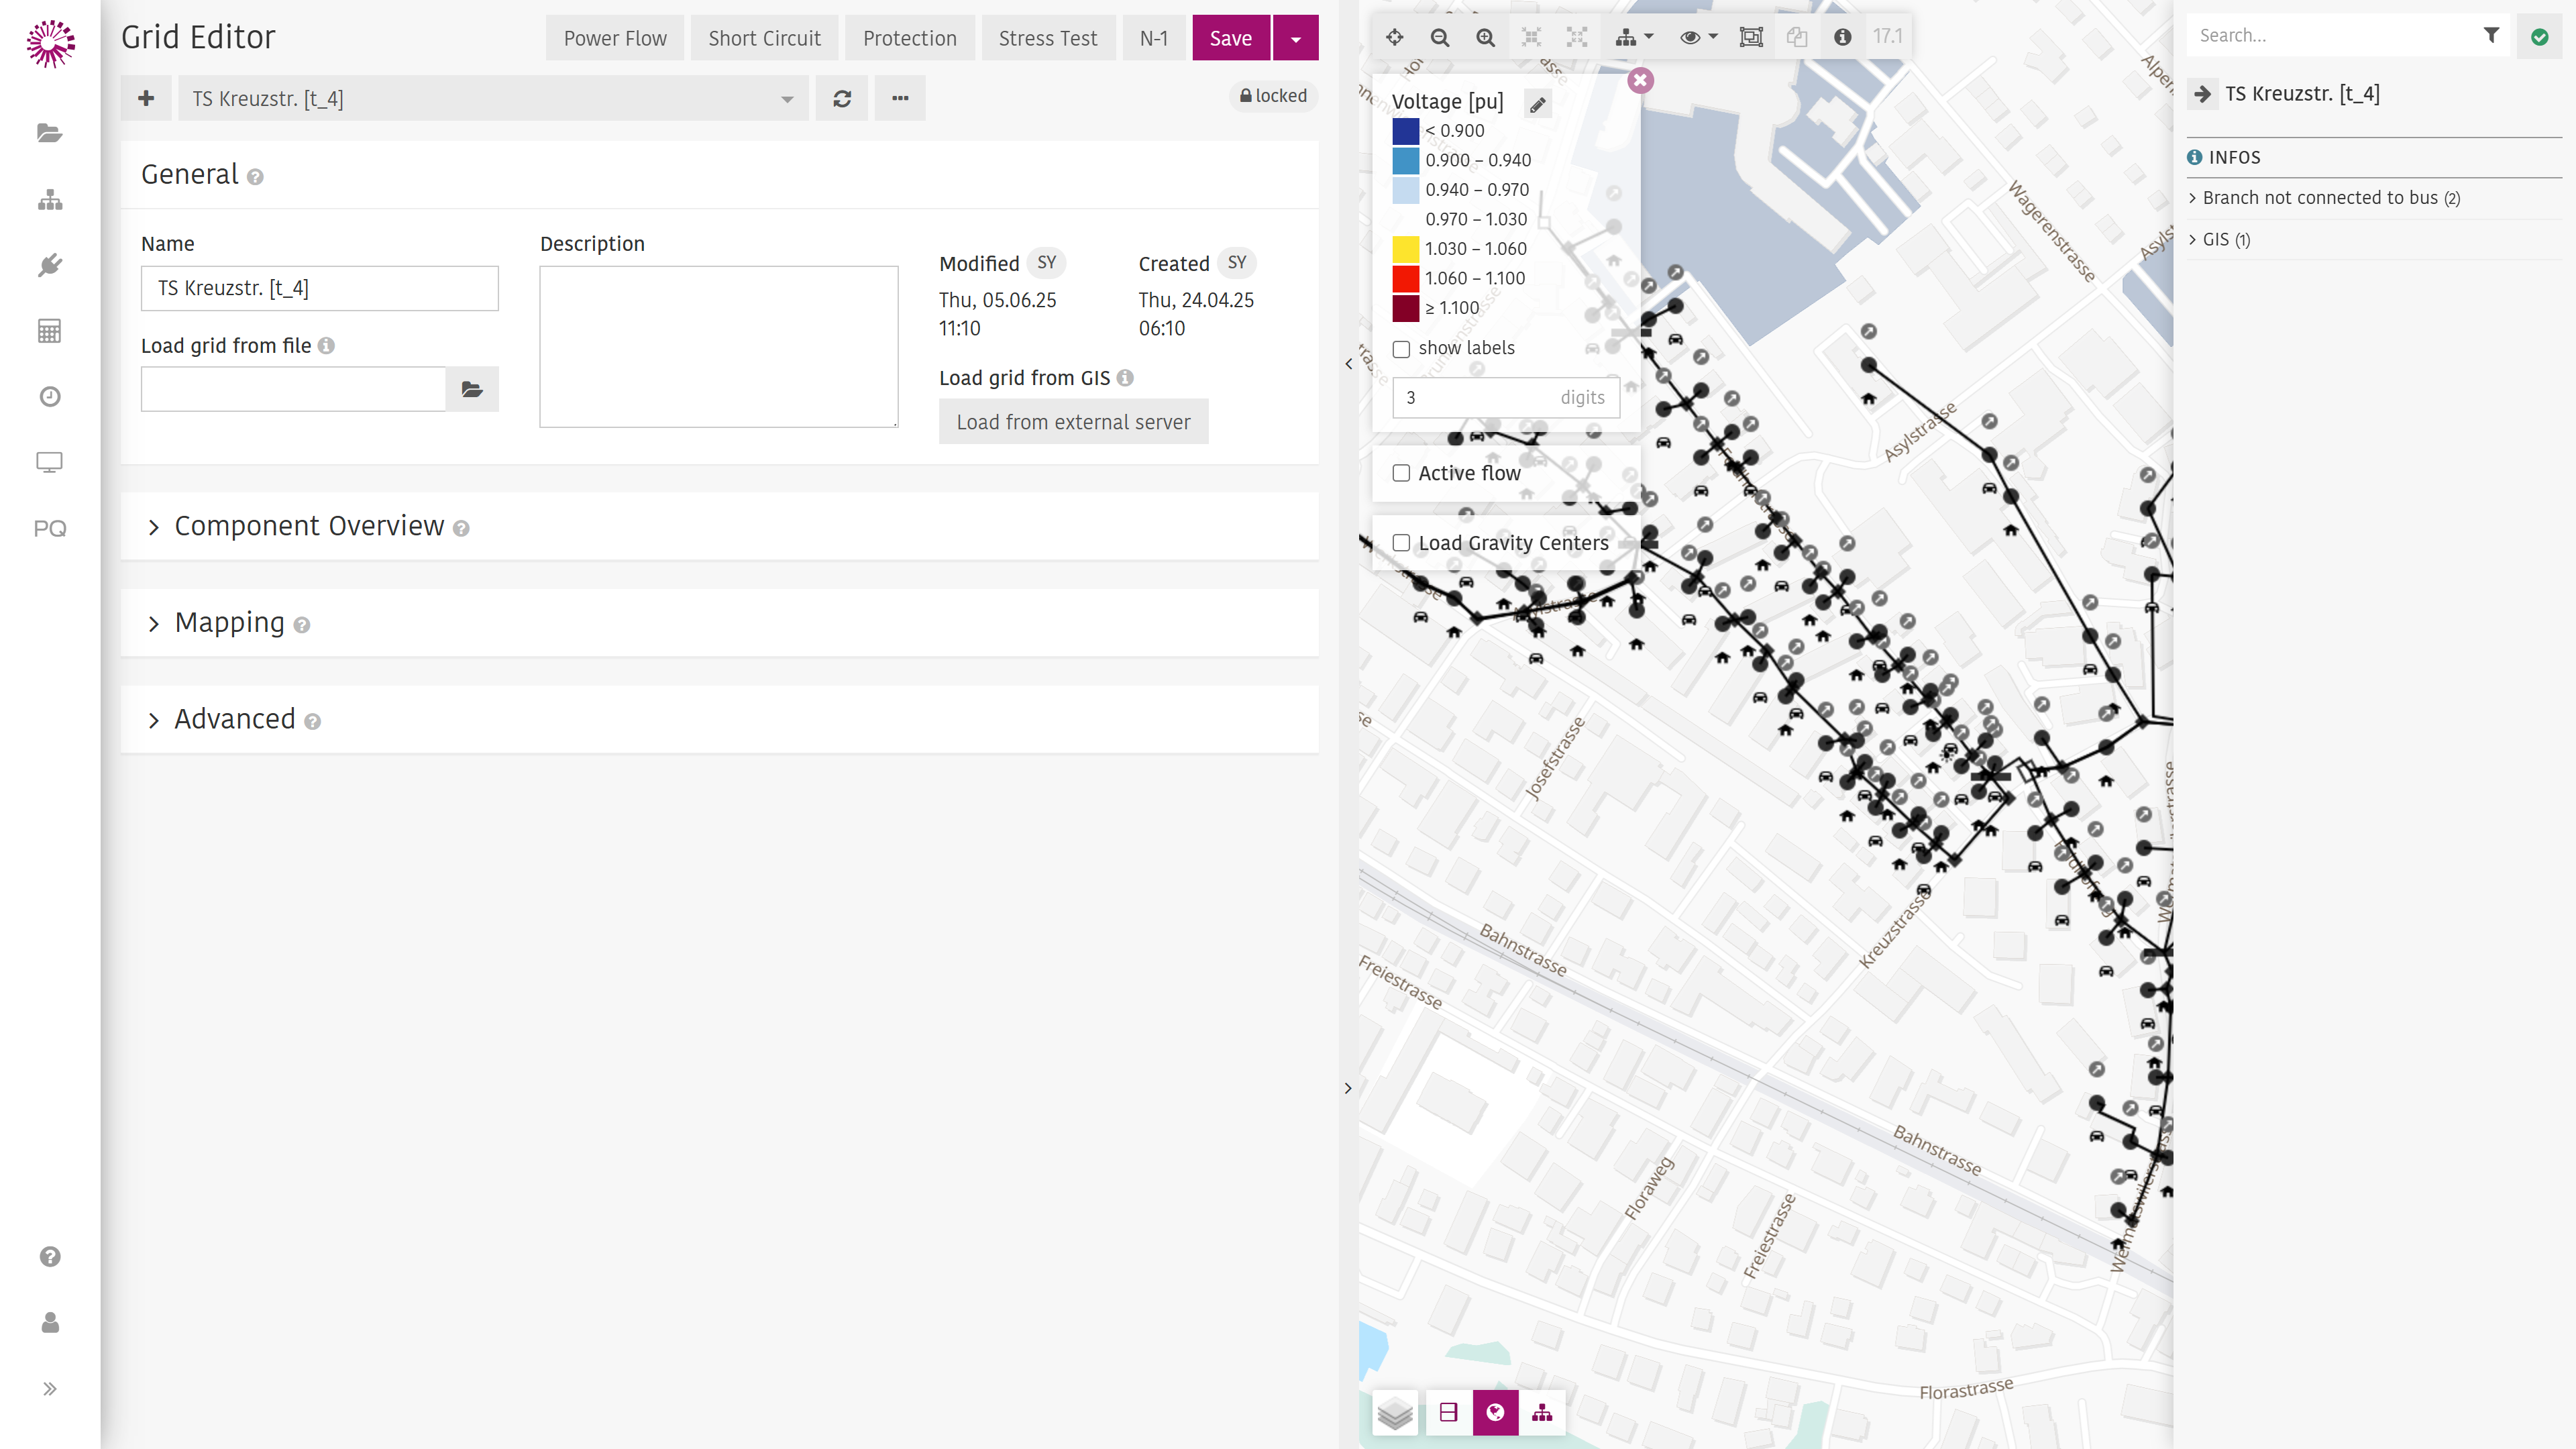2576x1449 pixels.
Task: Click the Save button
Action: [x=1231, y=38]
